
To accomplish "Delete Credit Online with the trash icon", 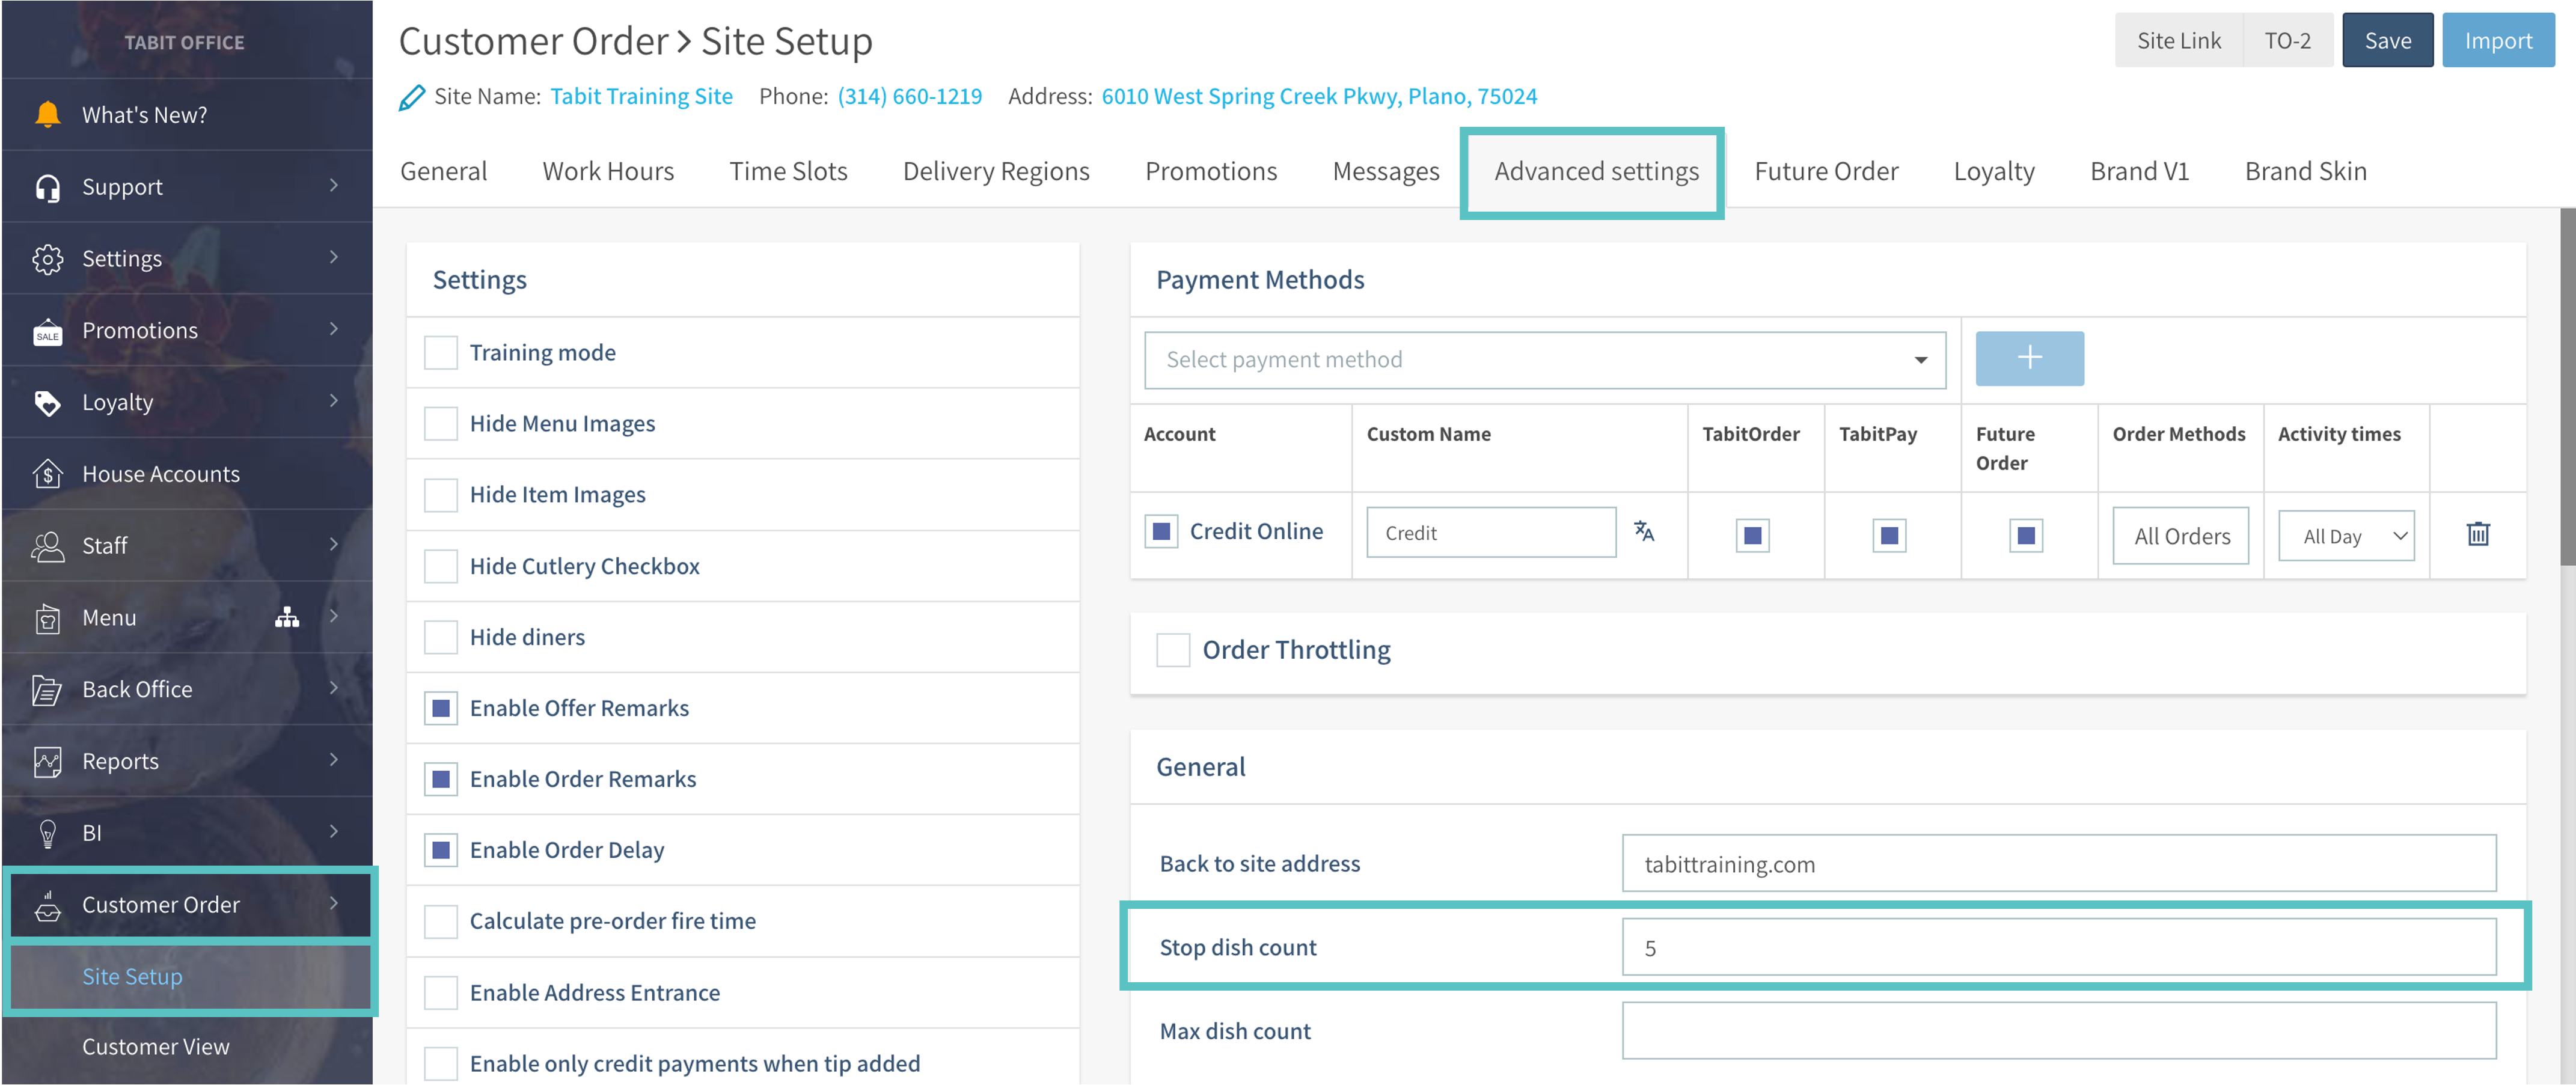I will [2477, 534].
